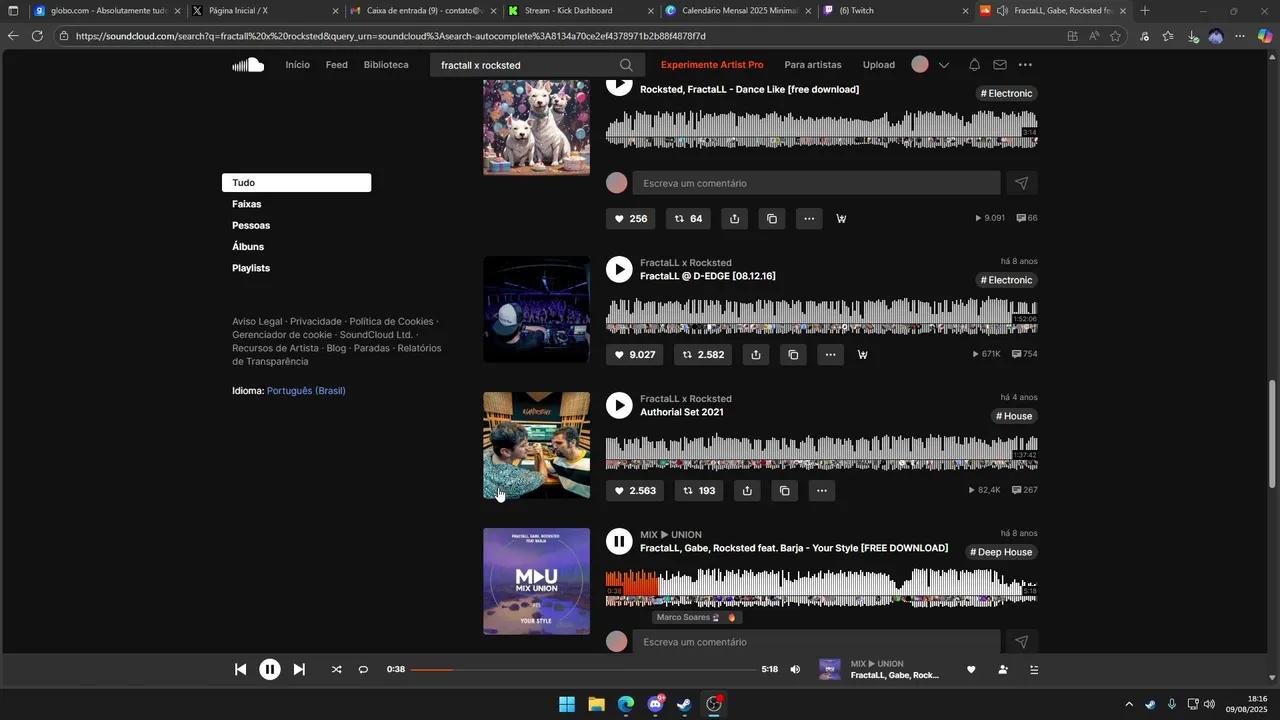Image resolution: width=1280 pixels, height=720 pixels.
Task: Click the # House tag
Action: coord(1014,416)
